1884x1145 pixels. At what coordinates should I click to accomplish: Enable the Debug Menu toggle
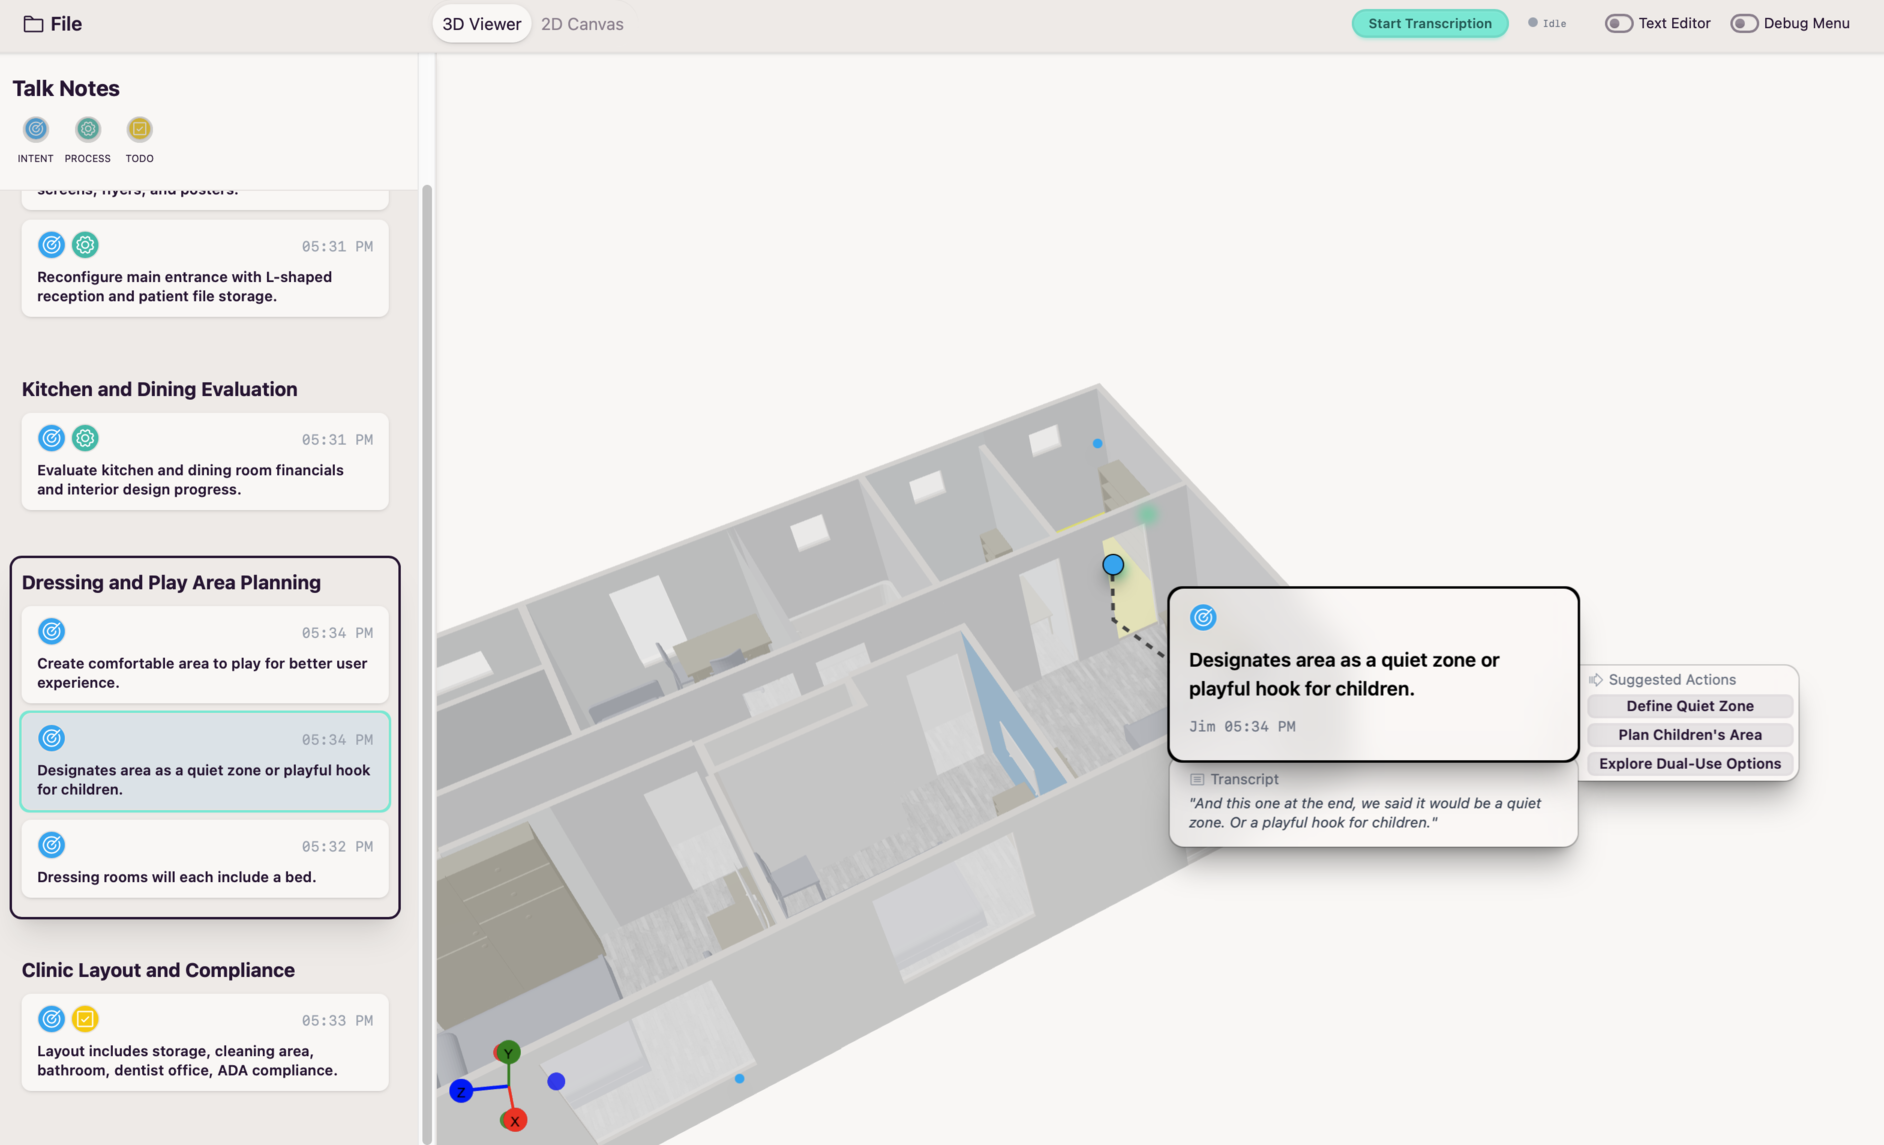1743,23
